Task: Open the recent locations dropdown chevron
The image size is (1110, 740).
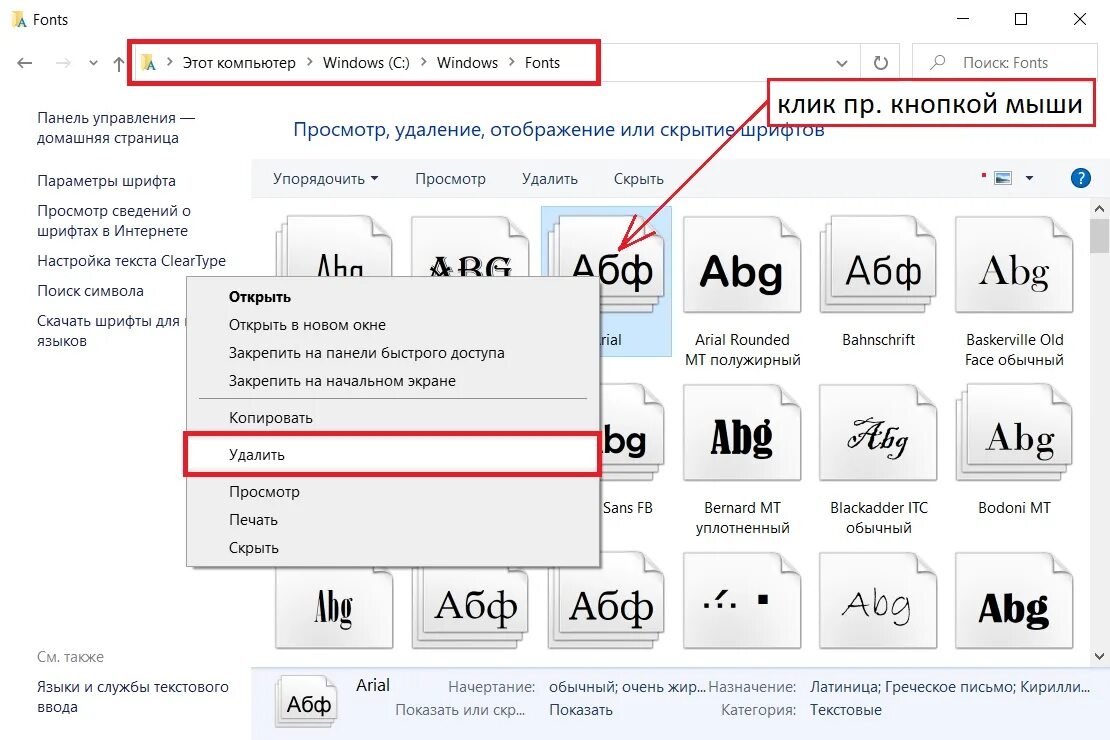Action: (93, 63)
